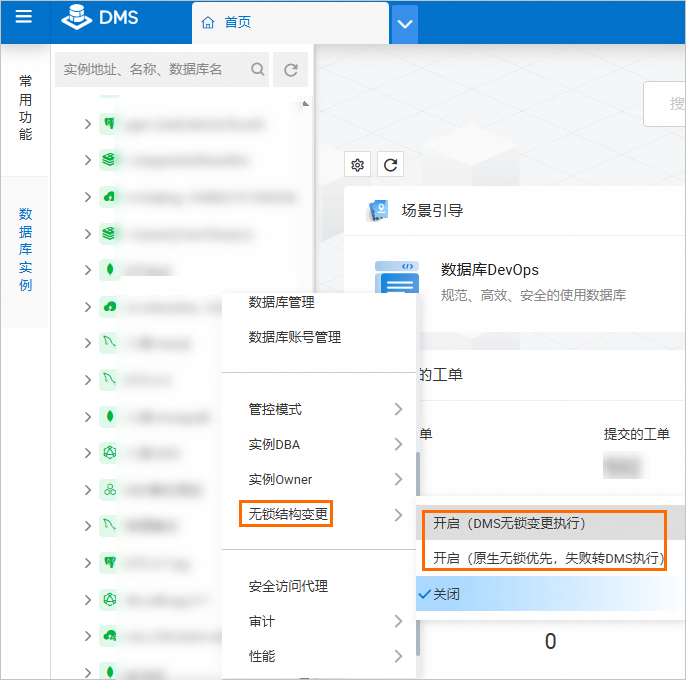Screen dimensions: 686x680
Task: Open the 常用功能 side tab
Action: click(x=25, y=108)
